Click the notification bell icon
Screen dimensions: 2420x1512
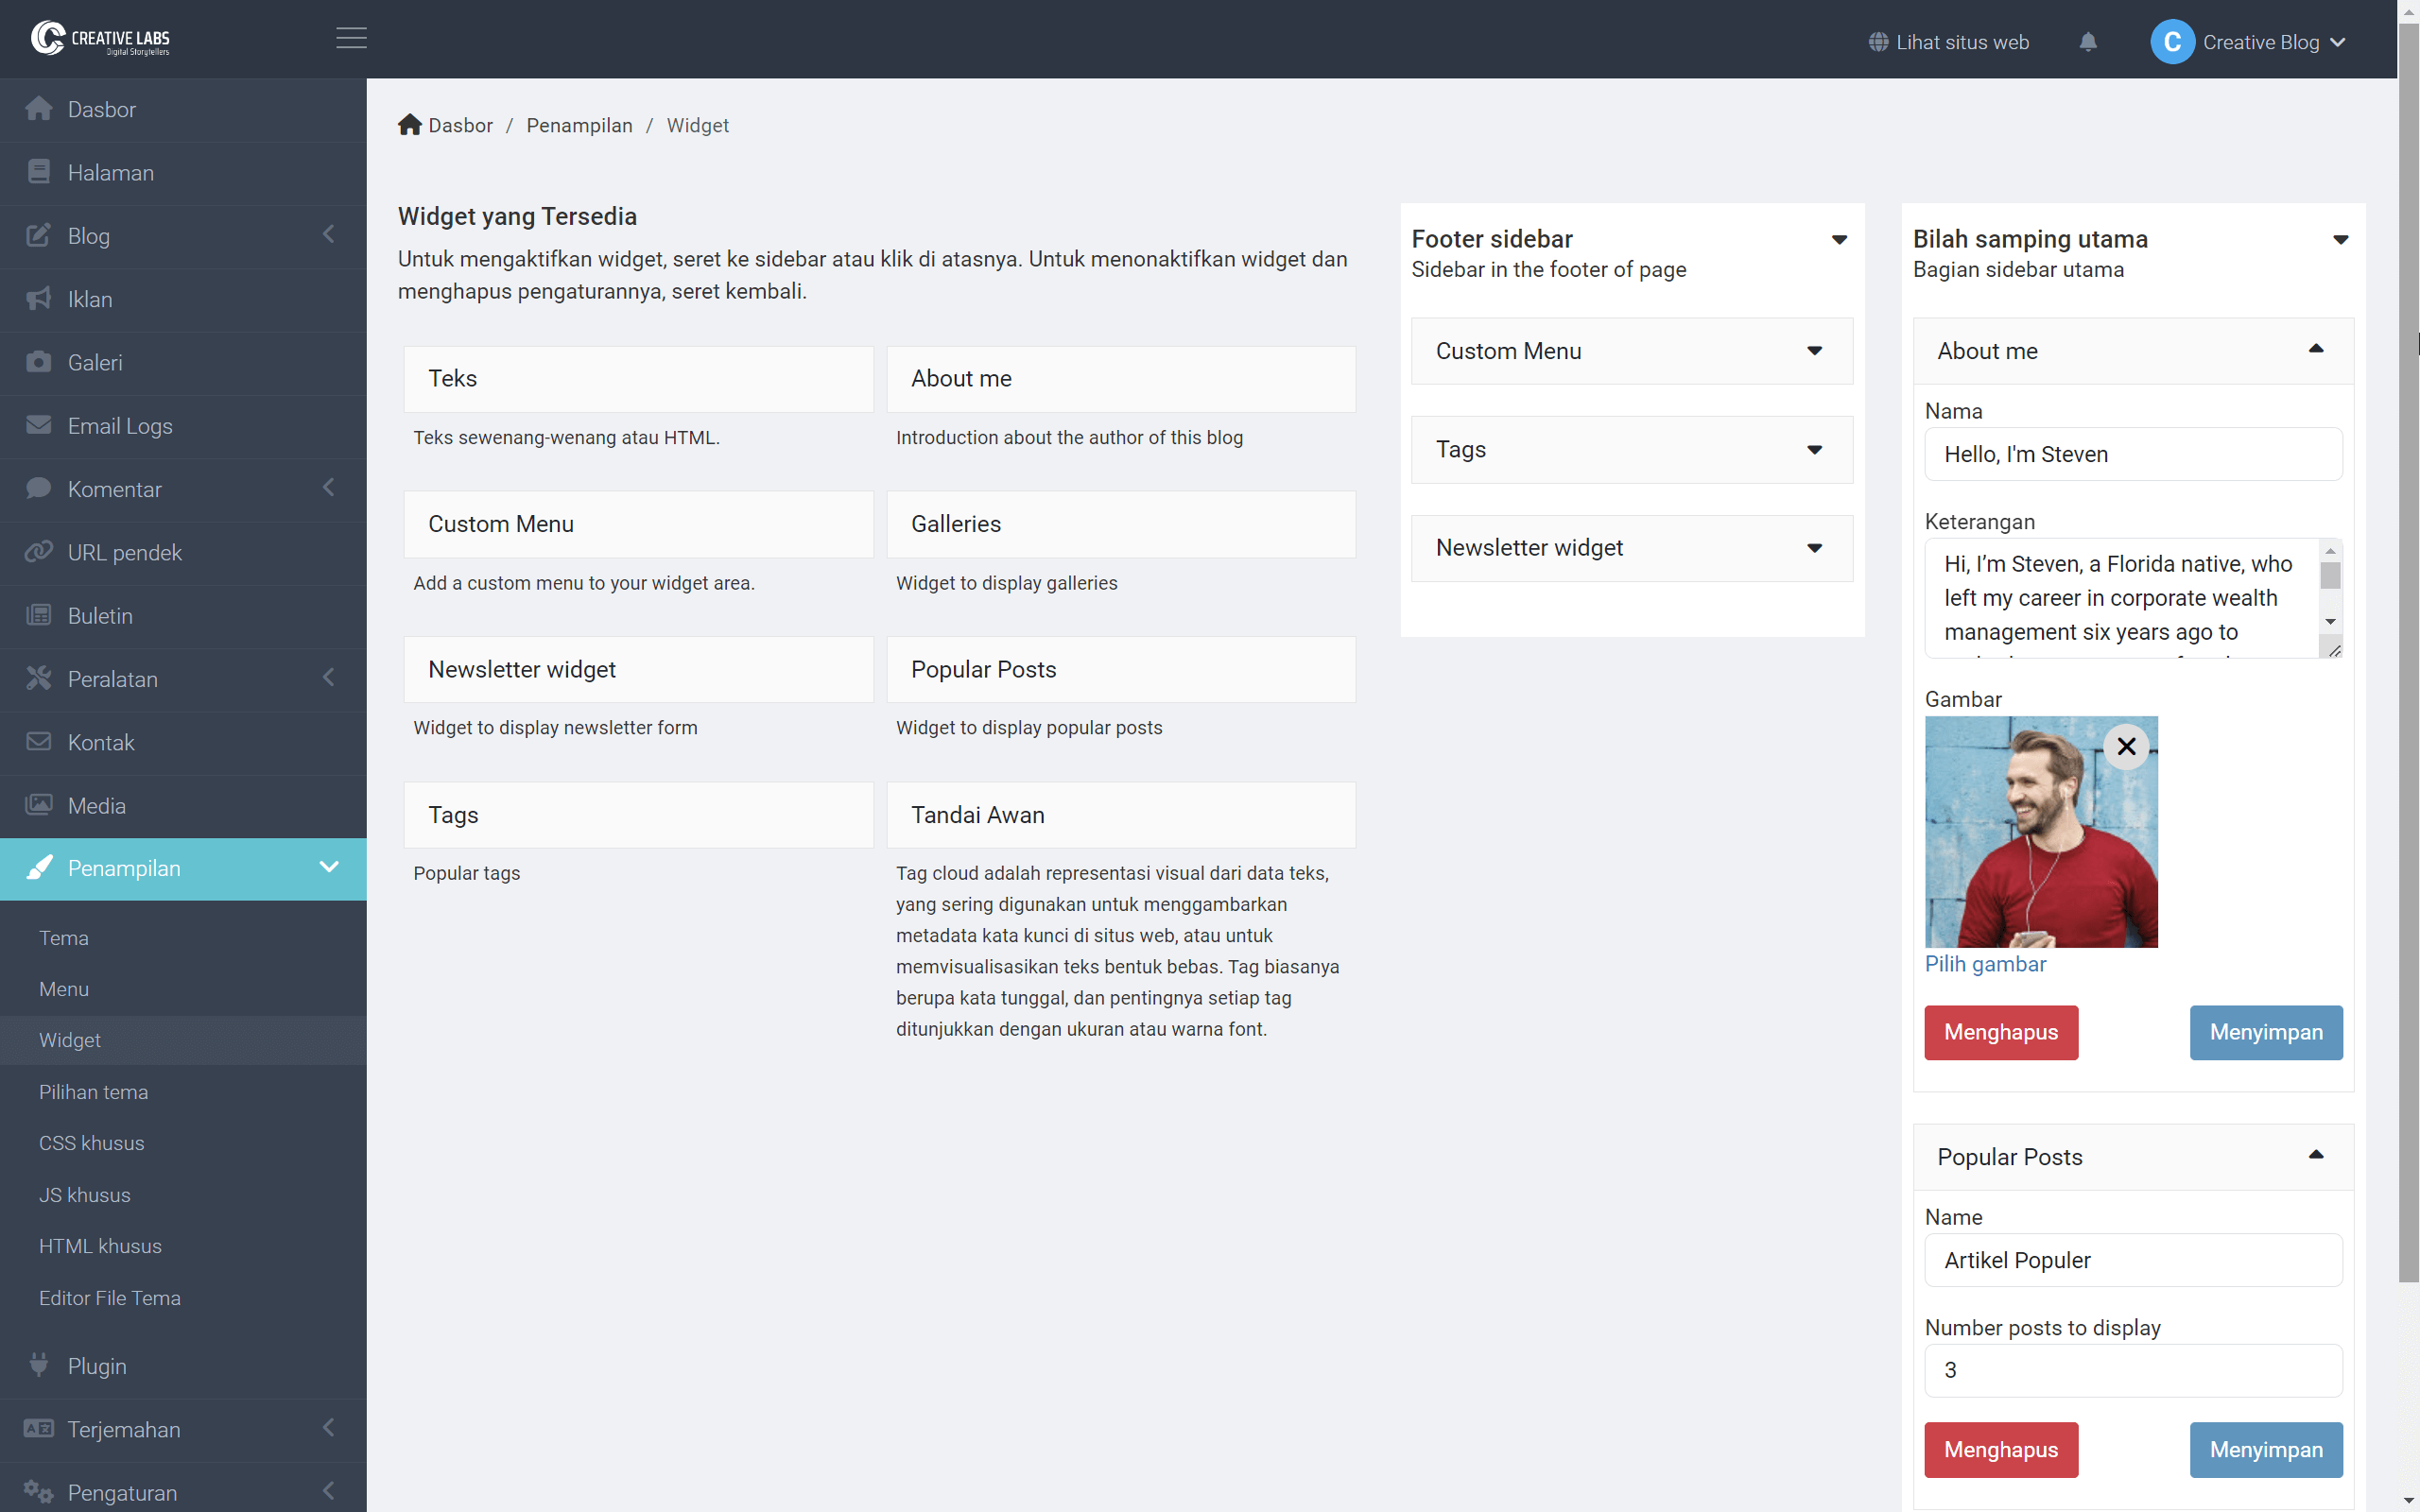click(2089, 42)
